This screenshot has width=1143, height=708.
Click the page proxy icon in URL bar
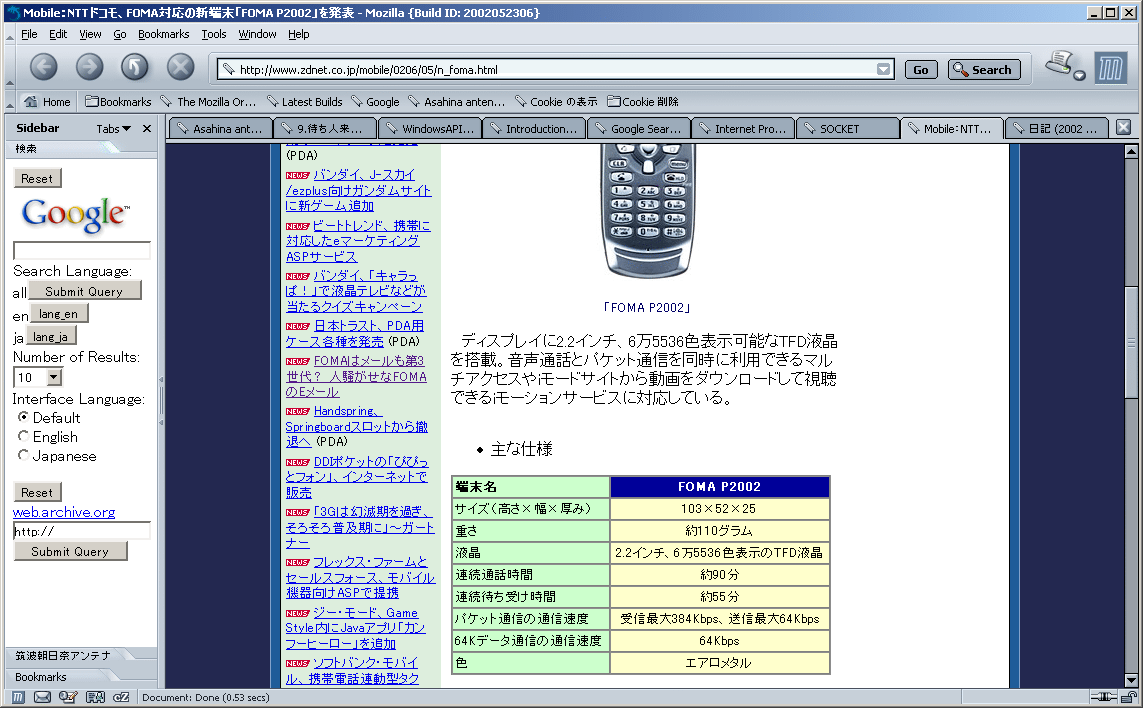click(229, 69)
